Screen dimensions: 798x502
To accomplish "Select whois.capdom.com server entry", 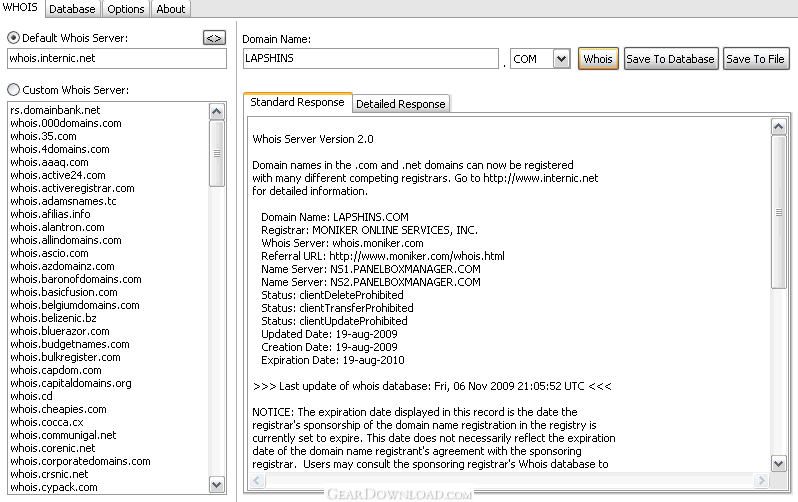I will pos(55,370).
